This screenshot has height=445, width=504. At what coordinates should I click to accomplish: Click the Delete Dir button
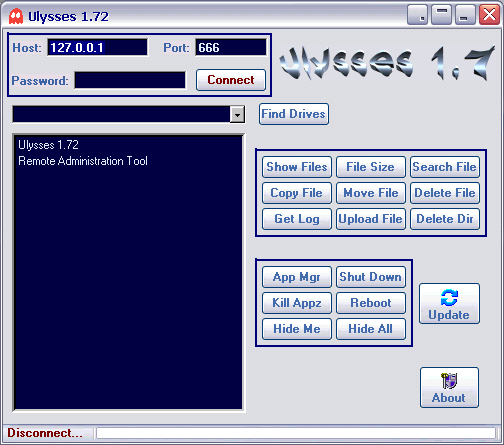point(445,219)
